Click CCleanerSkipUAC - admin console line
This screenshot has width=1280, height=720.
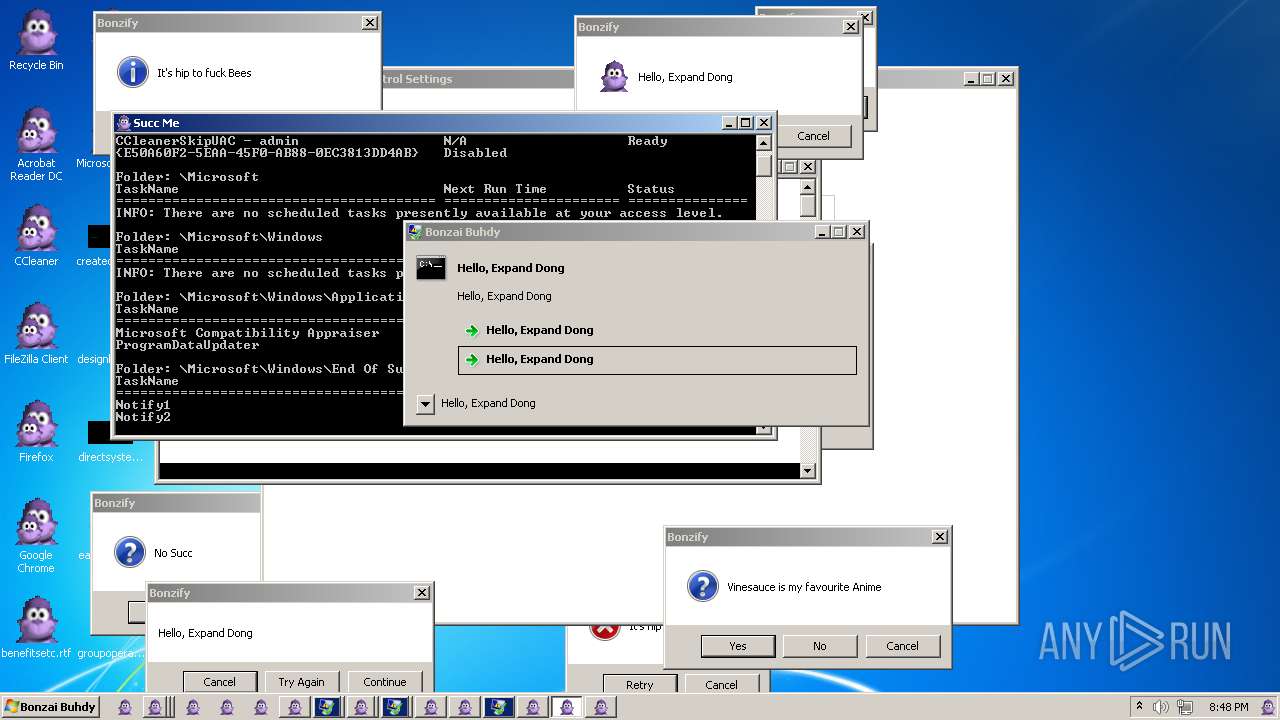(207, 141)
